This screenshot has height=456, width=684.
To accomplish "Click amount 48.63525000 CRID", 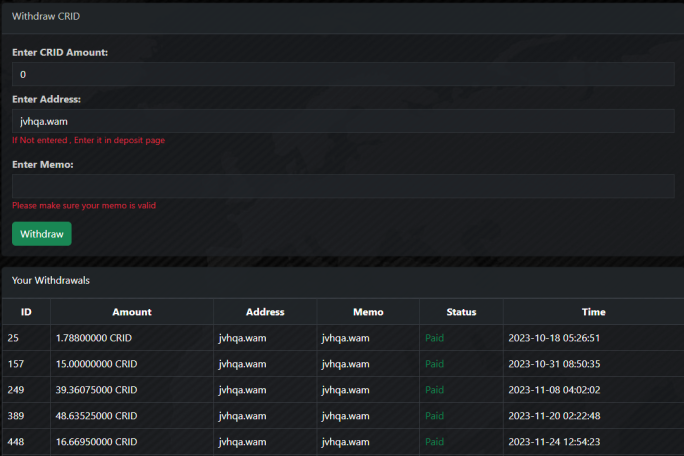I will 96,416.
